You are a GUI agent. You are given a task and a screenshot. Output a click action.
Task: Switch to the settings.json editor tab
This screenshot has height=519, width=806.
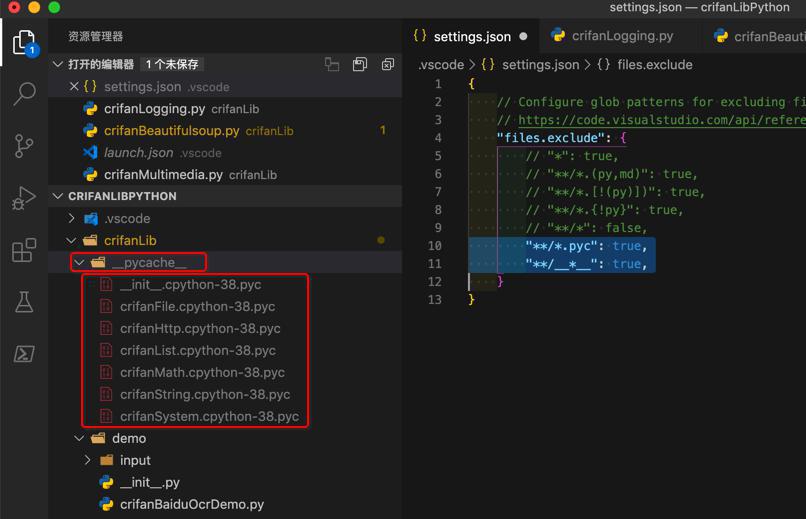pos(470,36)
